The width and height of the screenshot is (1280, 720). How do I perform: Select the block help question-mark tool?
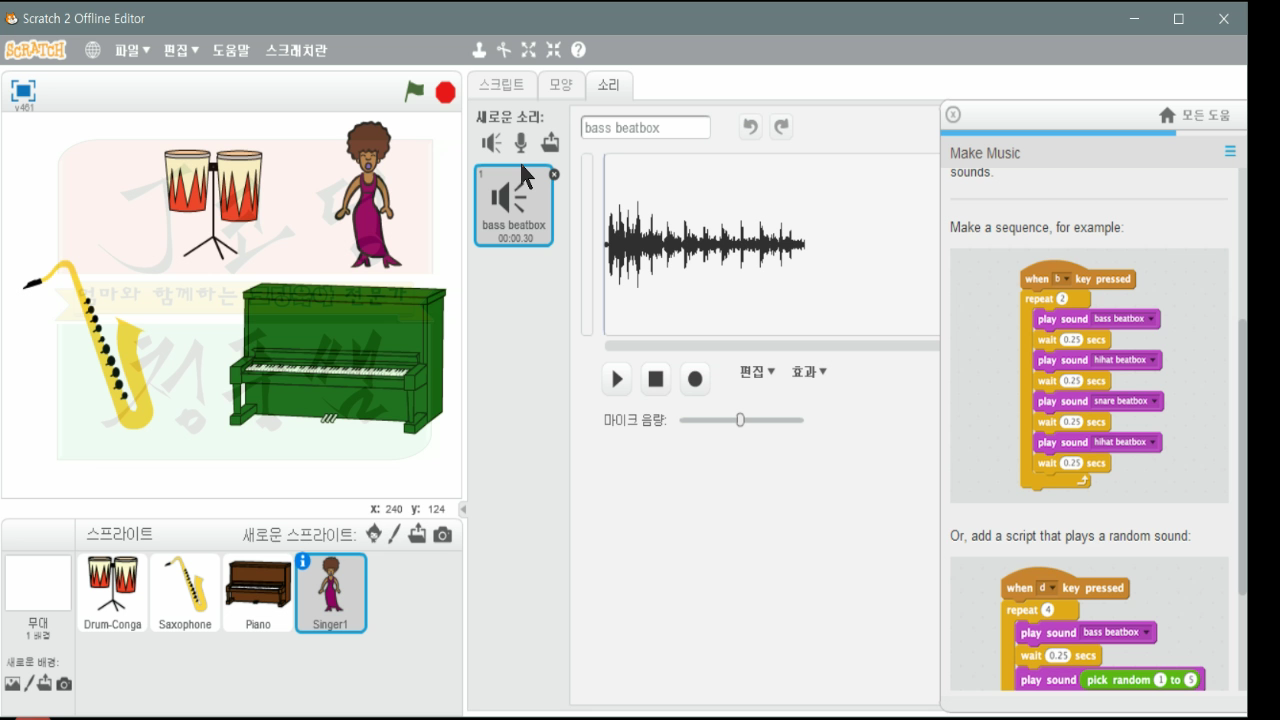click(578, 50)
